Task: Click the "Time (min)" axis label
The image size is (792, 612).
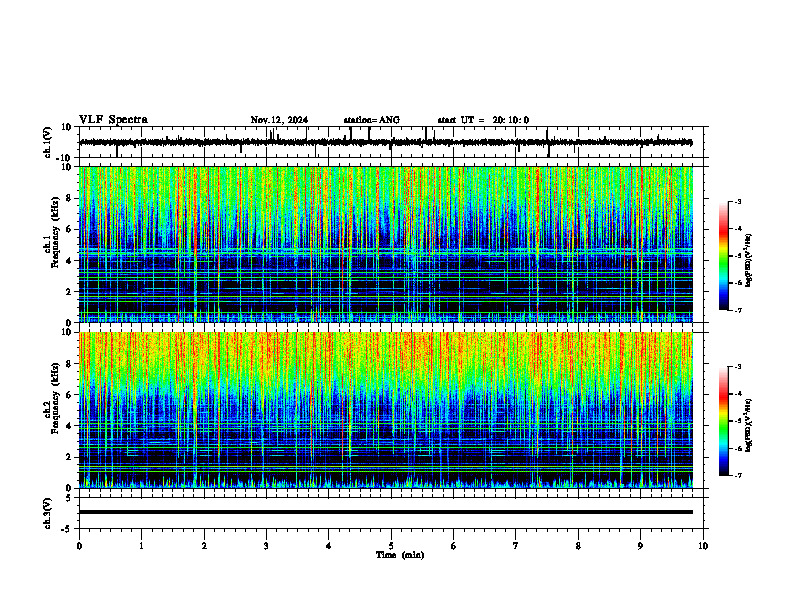Action: point(400,555)
